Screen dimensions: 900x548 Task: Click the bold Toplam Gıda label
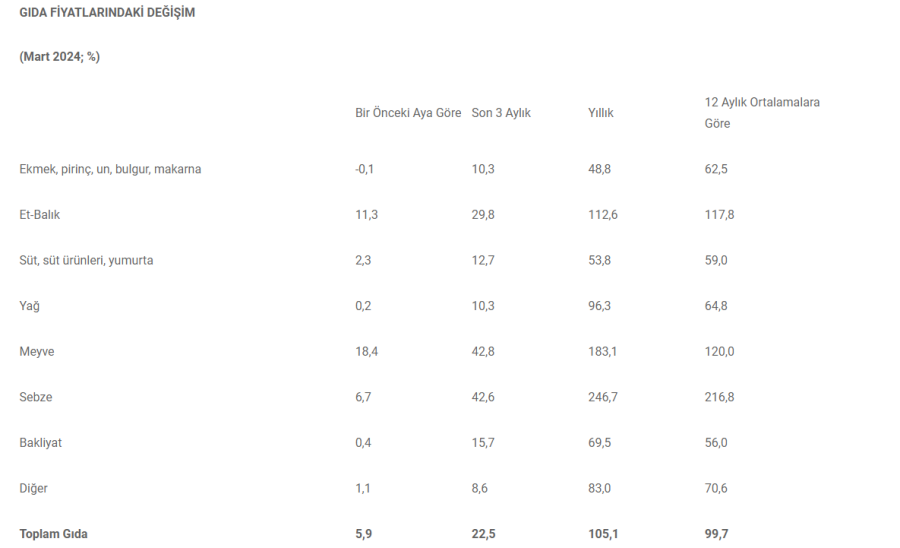coord(53,534)
